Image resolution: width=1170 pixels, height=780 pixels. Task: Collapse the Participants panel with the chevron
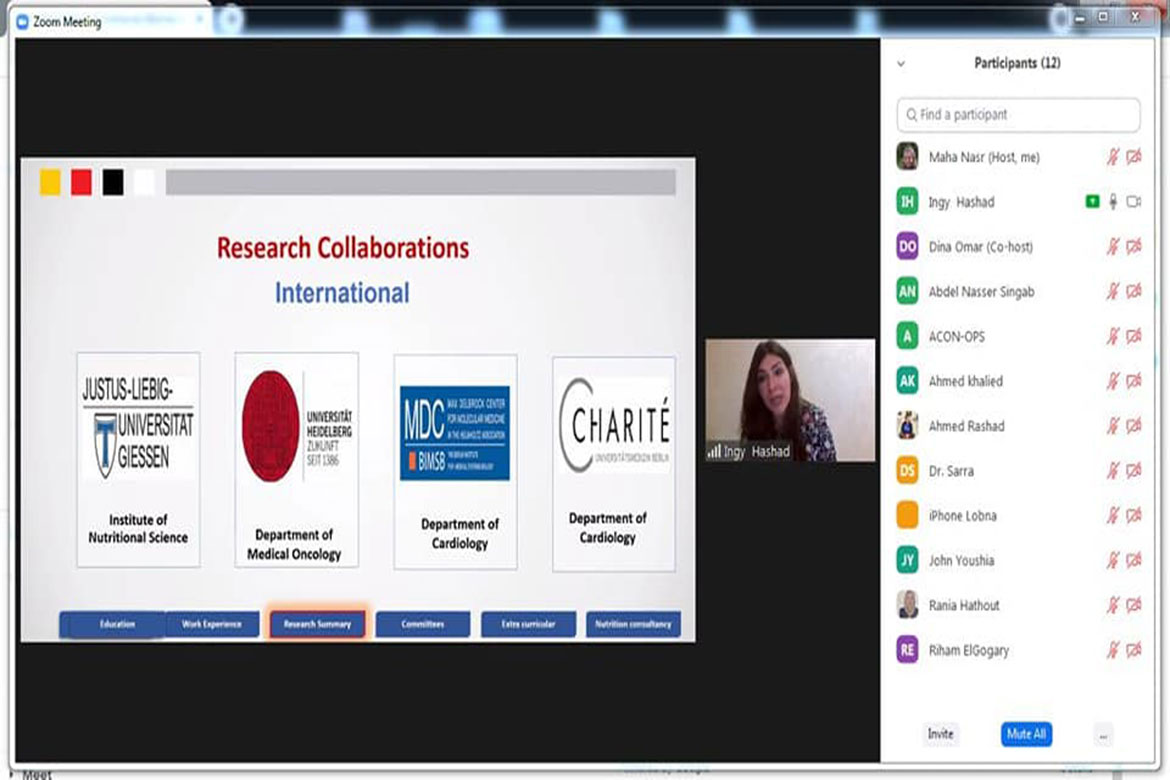coord(901,63)
